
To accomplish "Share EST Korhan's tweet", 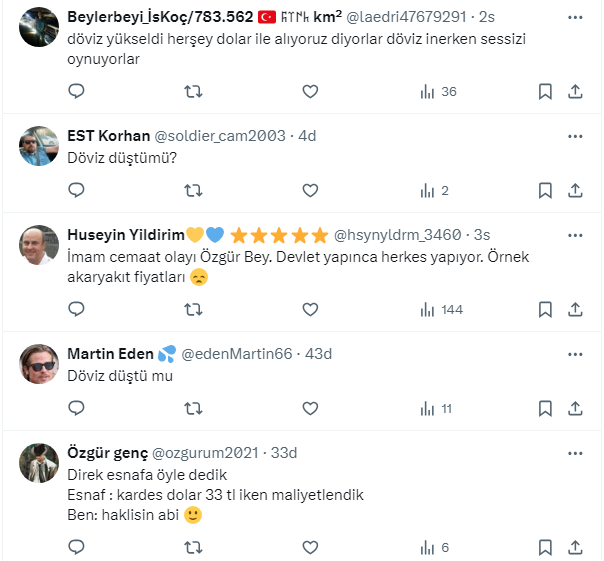I will (x=575, y=190).
